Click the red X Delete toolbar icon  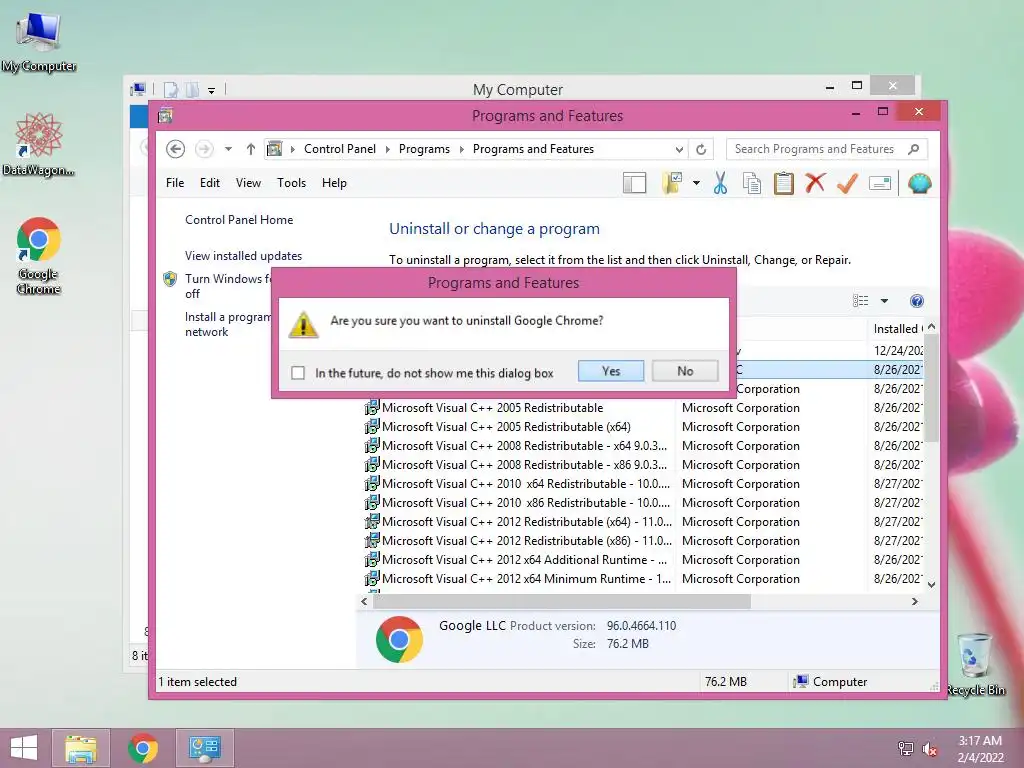pos(815,183)
